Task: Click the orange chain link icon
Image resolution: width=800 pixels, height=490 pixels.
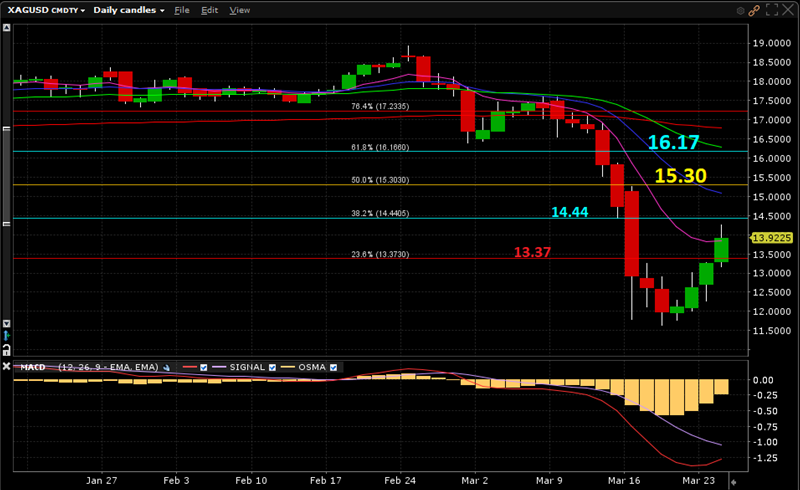Action: pyautogui.click(x=754, y=10)
